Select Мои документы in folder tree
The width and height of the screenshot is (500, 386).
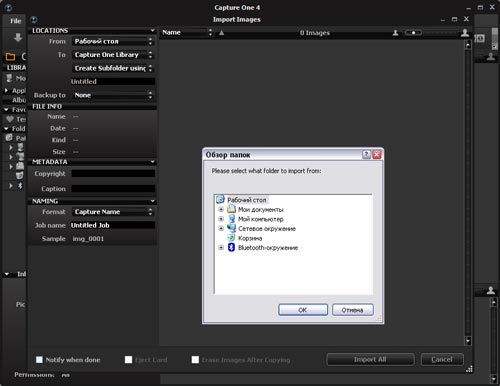261,210
